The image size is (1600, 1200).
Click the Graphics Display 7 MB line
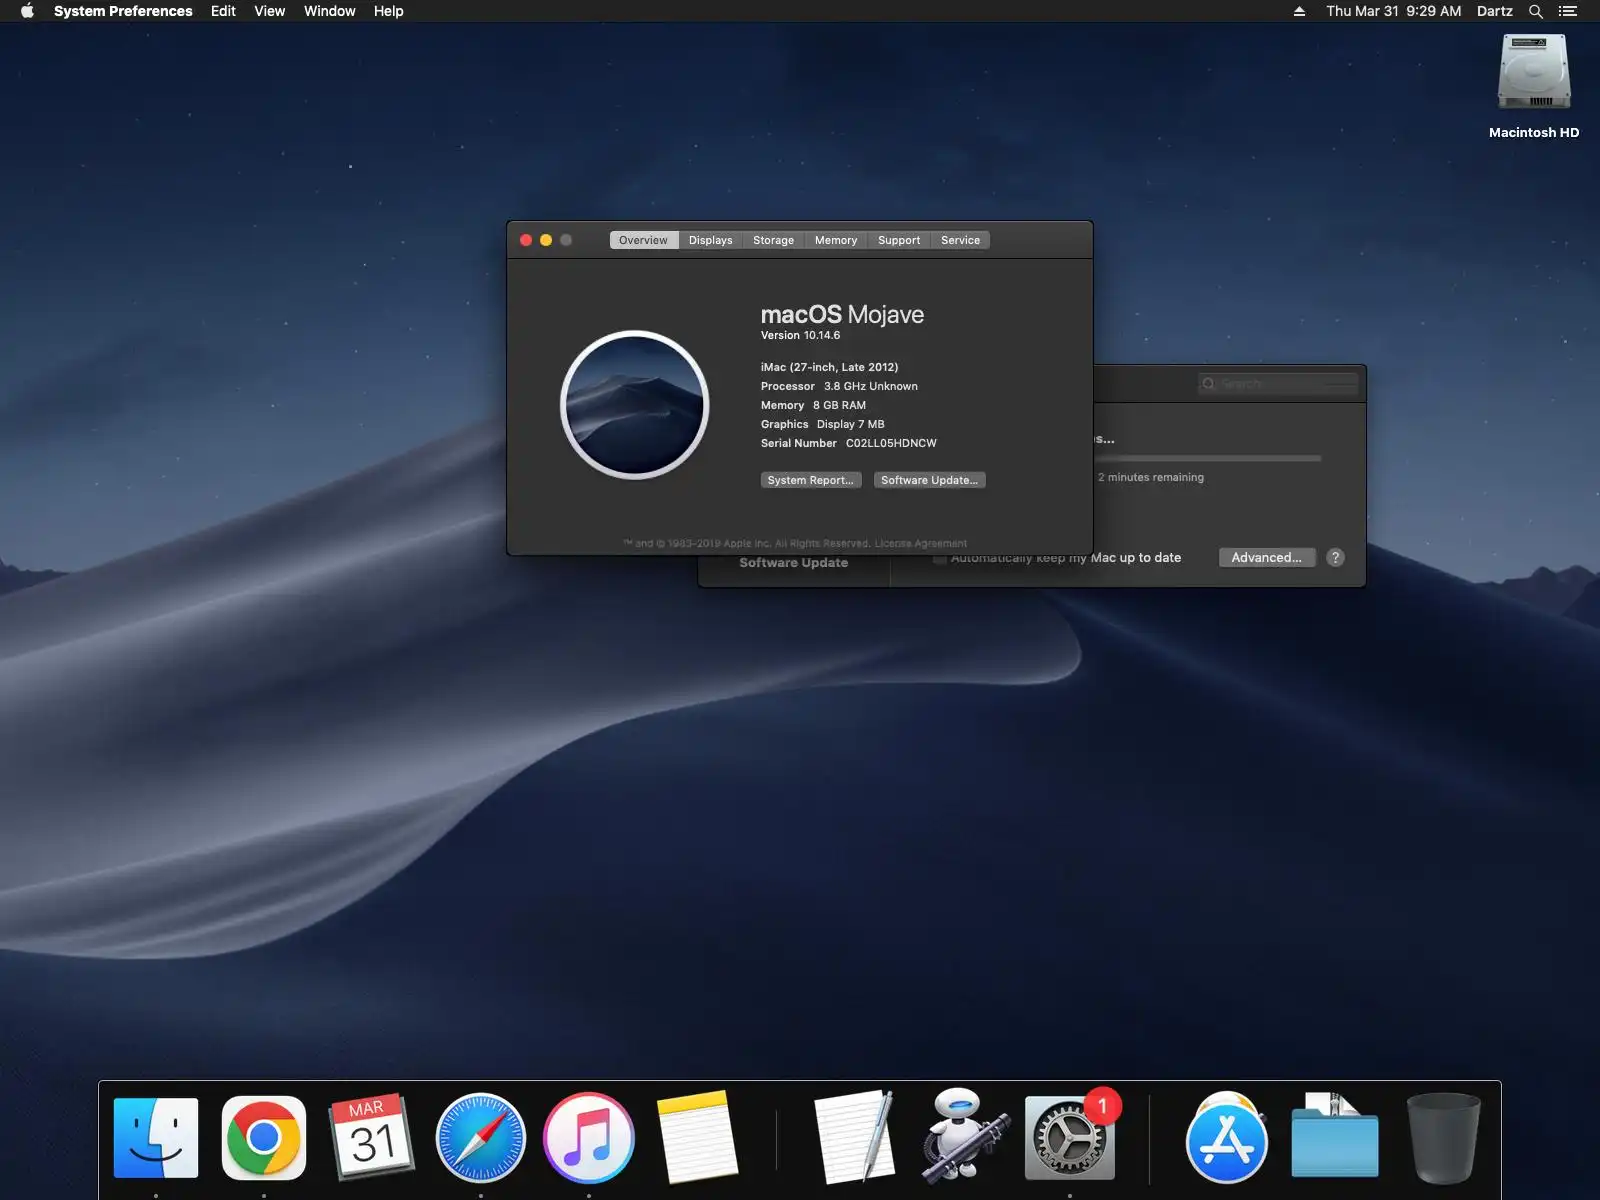click(x=823, y=424)
